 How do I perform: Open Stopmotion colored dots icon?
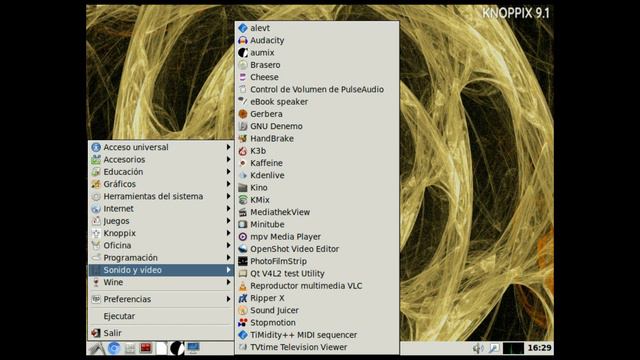click(243, 322)
